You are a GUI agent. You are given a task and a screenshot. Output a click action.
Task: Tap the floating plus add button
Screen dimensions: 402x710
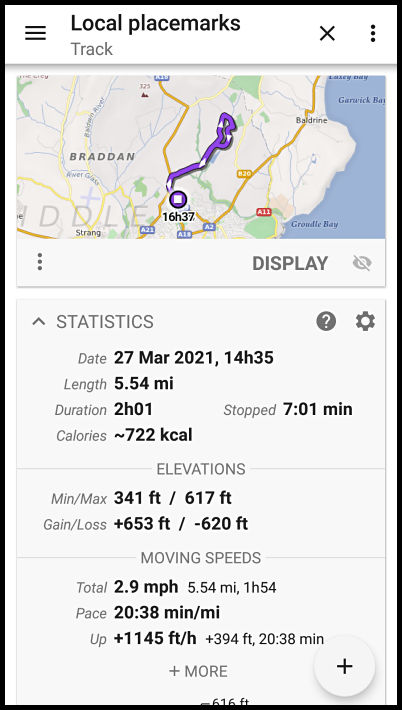(x=345, y=666)
